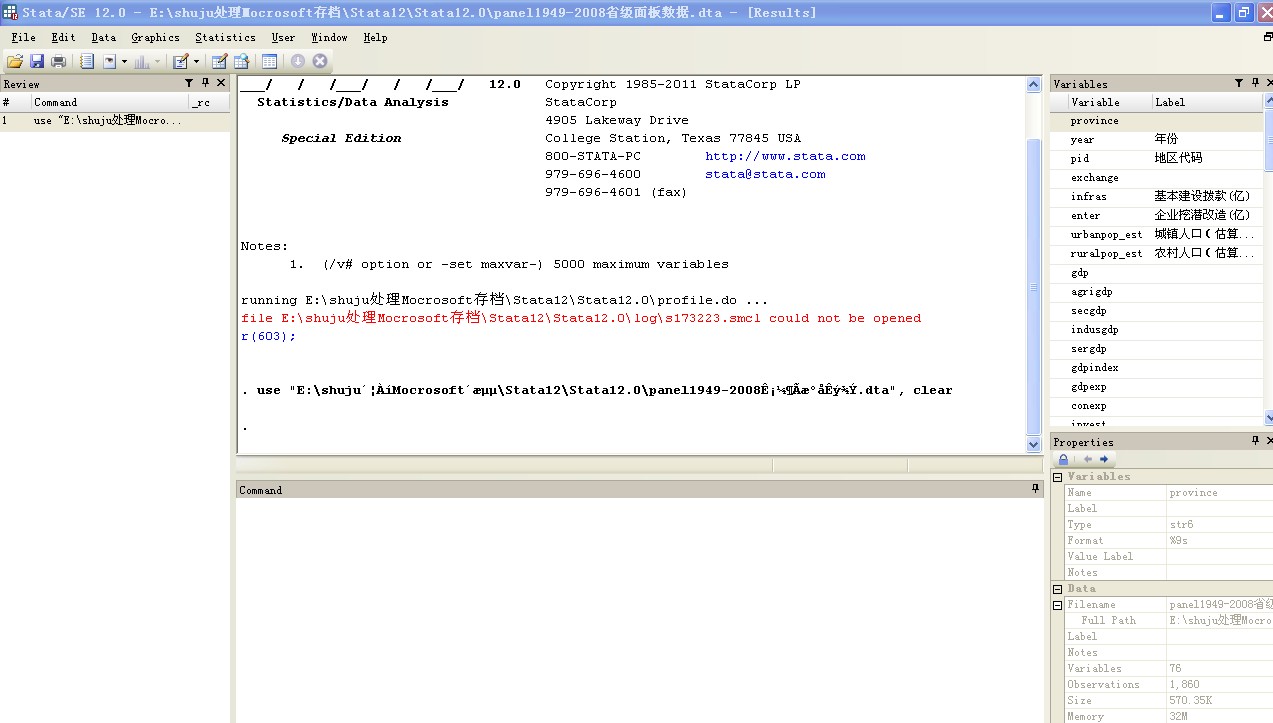
Task: Click the Print results toolbar icon
Action: pyautogui.click(x=58, y=61)
